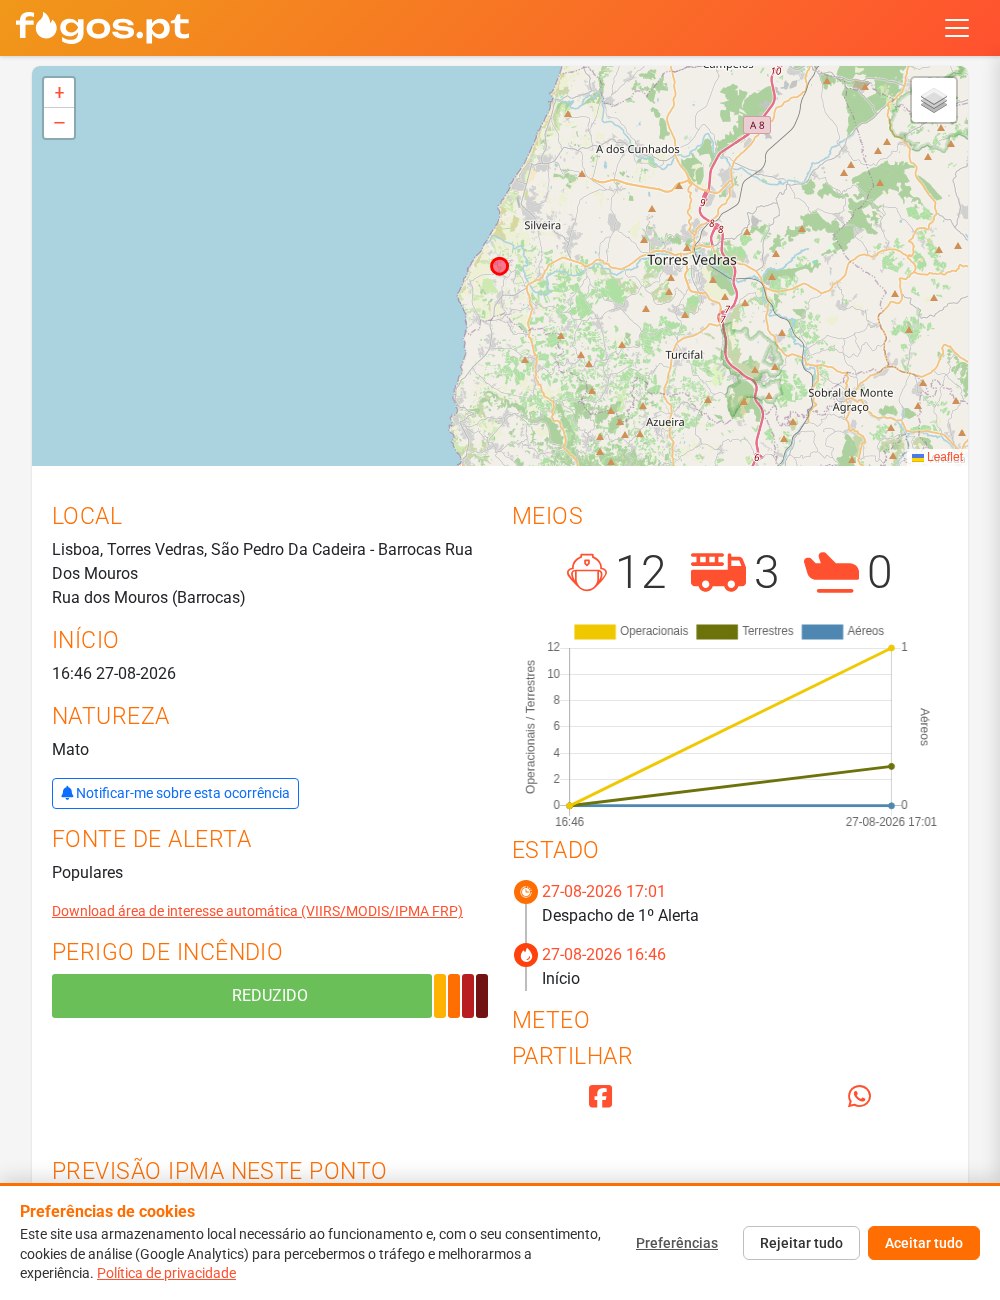1000x1300 pixels.
Task: Toggle Aéreos series in chart legend
Action: [x=843, y=631]
